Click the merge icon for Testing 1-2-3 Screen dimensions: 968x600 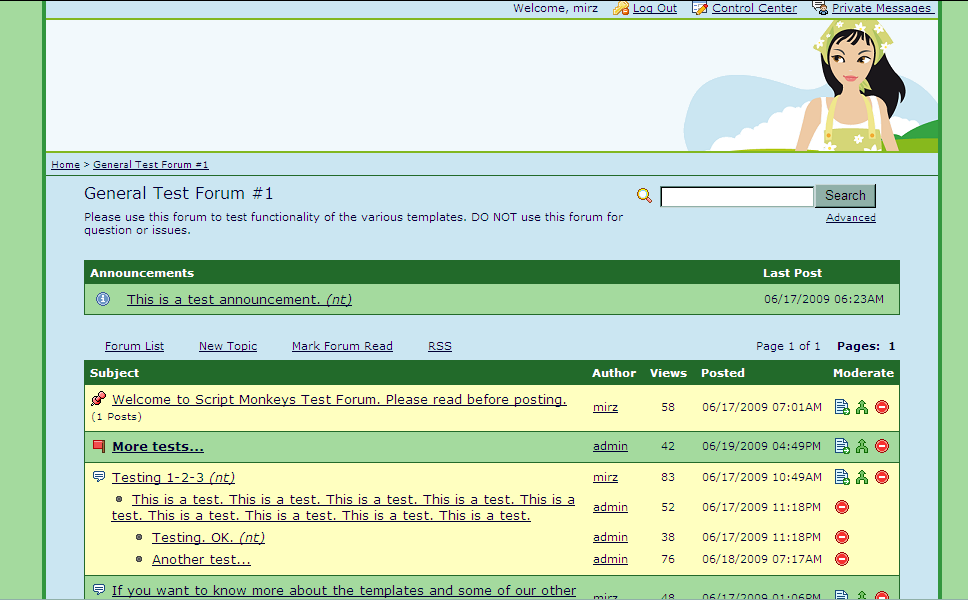[862, 477]
